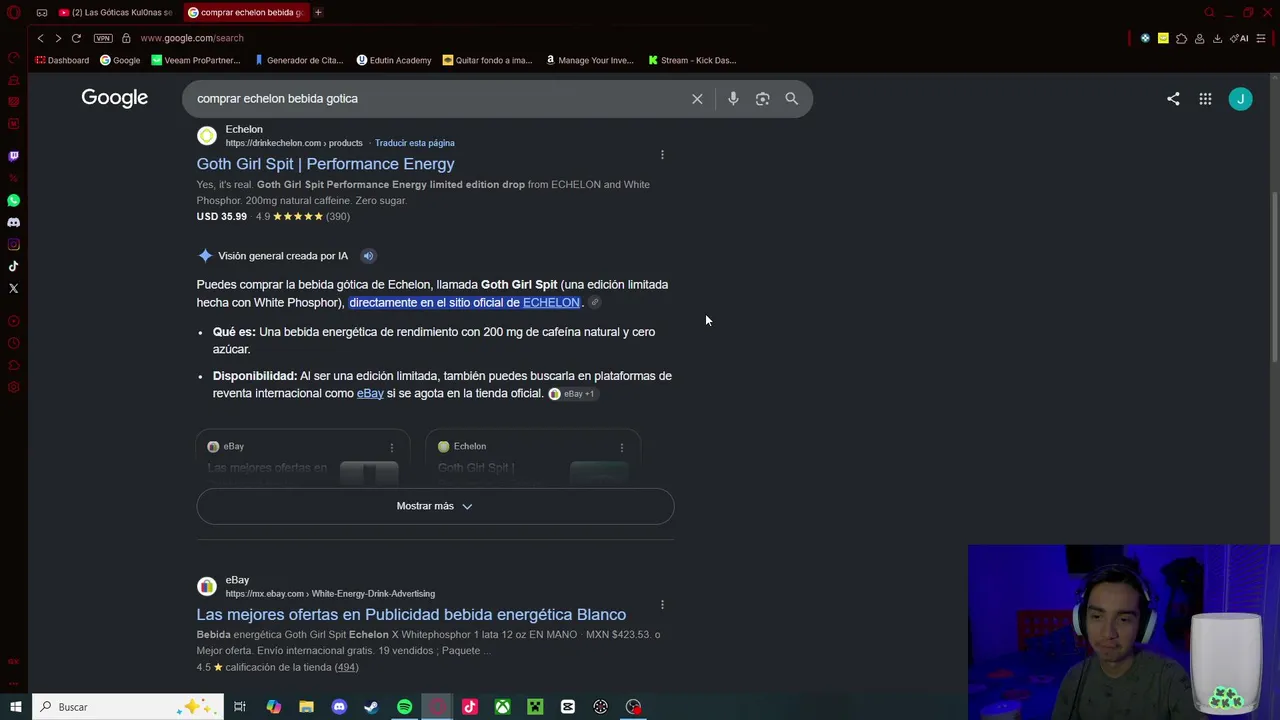Go back to the previous page
Viewport: 1280px width, 720px height.
click(40, 38)
